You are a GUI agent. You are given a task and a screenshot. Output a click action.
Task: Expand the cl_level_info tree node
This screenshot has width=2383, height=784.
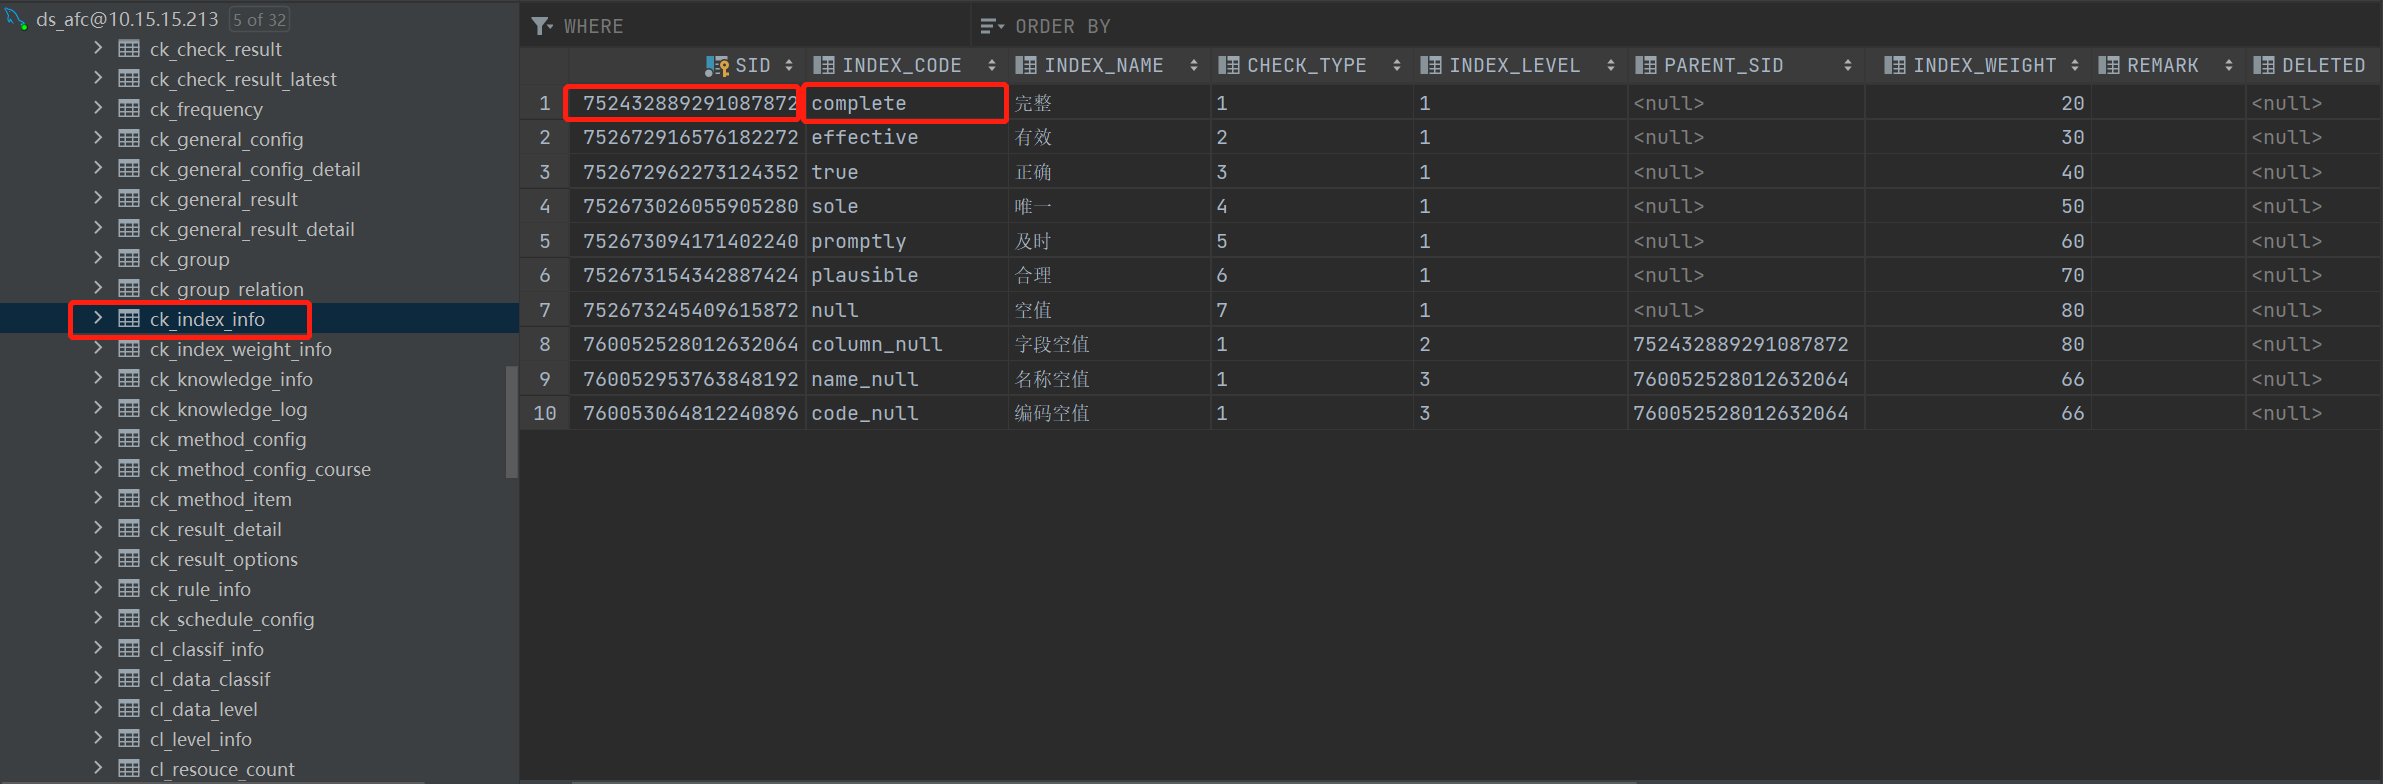coord(97,738)
